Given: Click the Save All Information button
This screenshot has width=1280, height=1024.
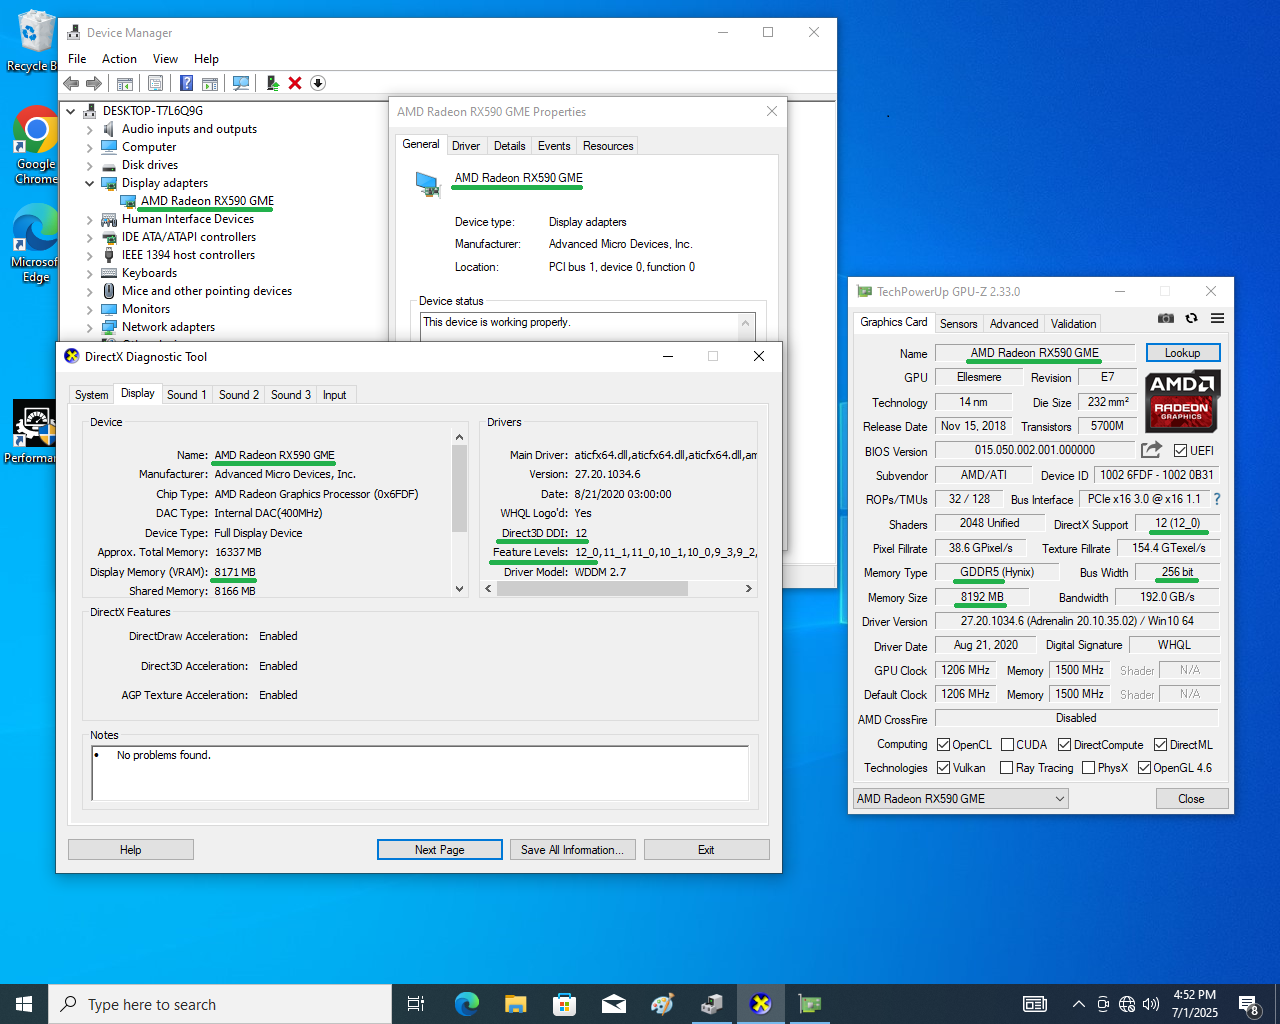Looking at the screenshot, I should [572, 850].
